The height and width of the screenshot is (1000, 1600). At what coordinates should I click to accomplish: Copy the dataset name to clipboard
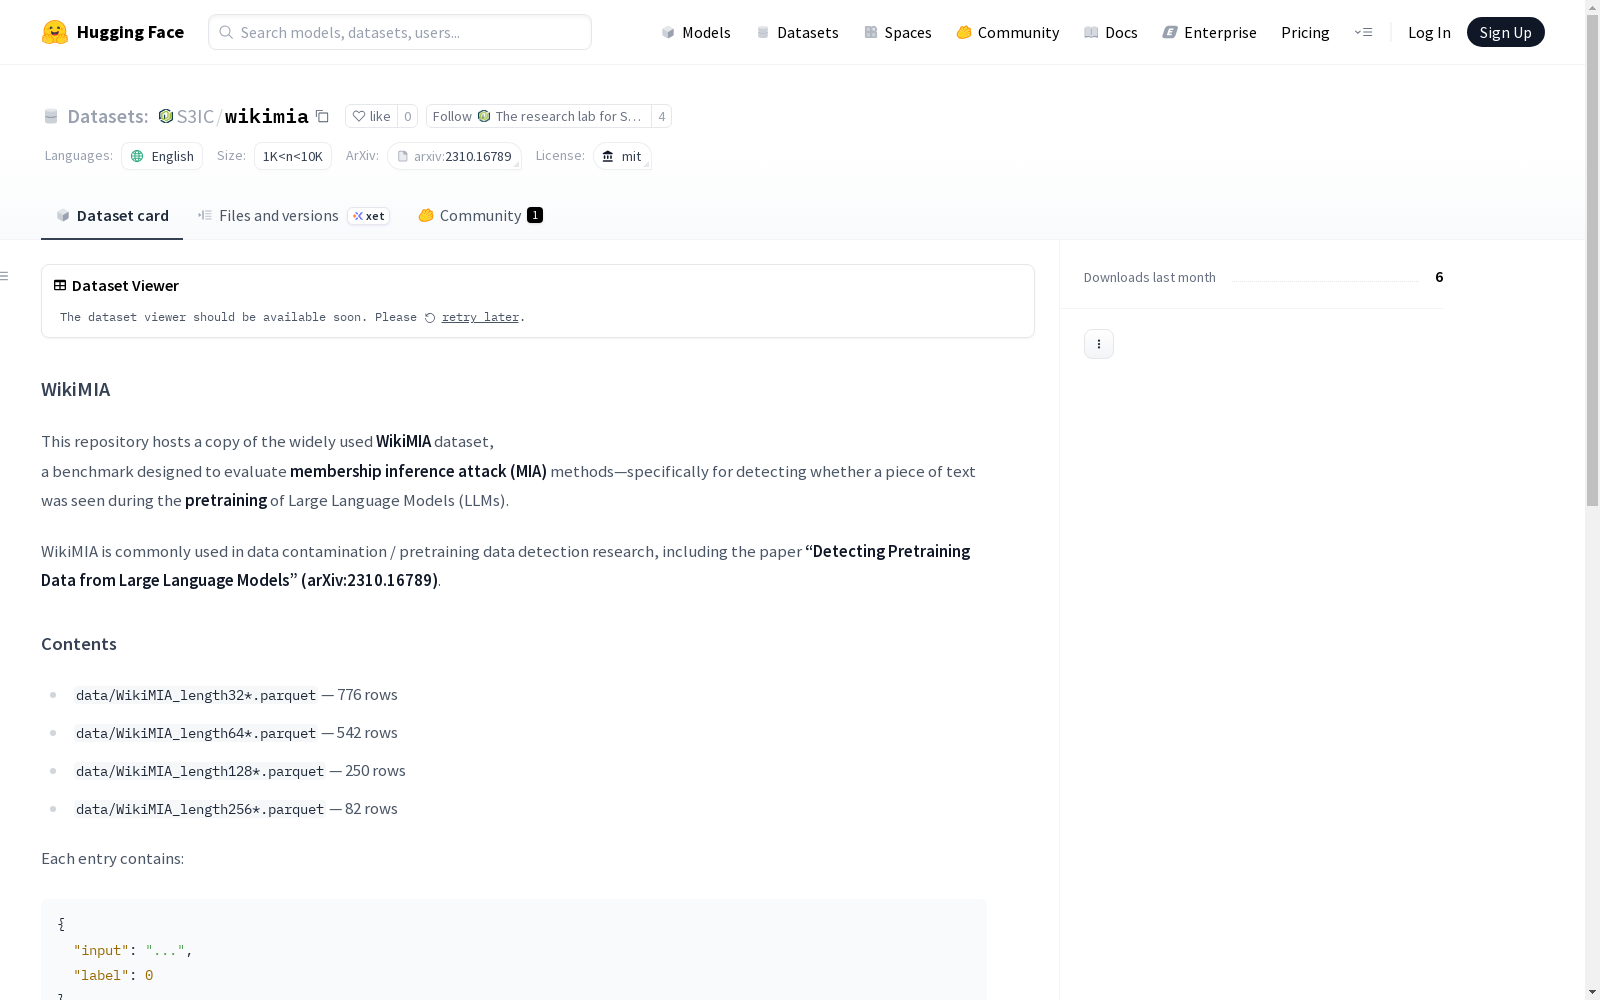point(322,116)
